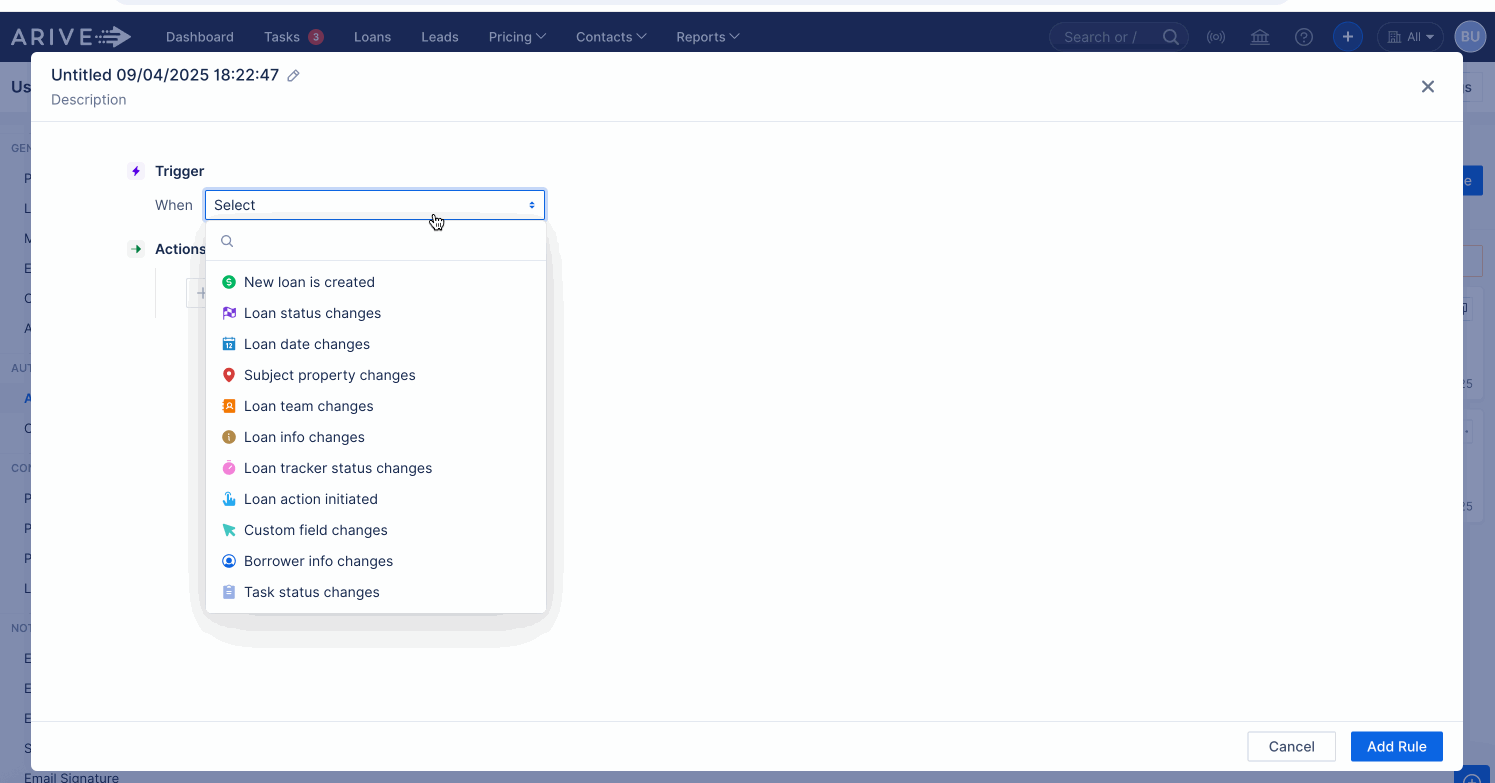Select 'Loan tracker status changes' option
The height and width of the screenshot is (783, 1495).
tap(376, 468)
